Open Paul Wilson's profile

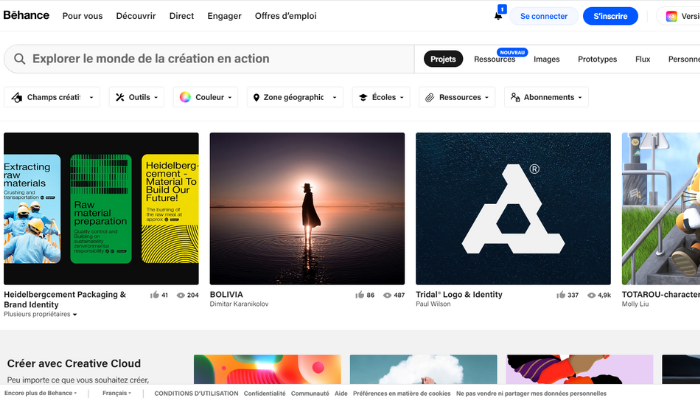click(x=433, y=304)
